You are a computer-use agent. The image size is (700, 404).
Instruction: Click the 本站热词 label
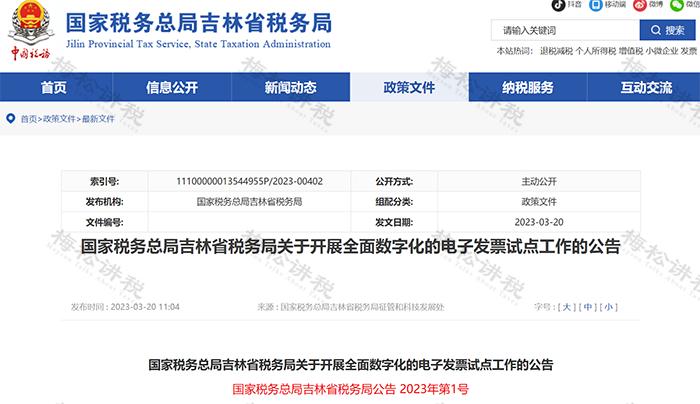(515, 51)
